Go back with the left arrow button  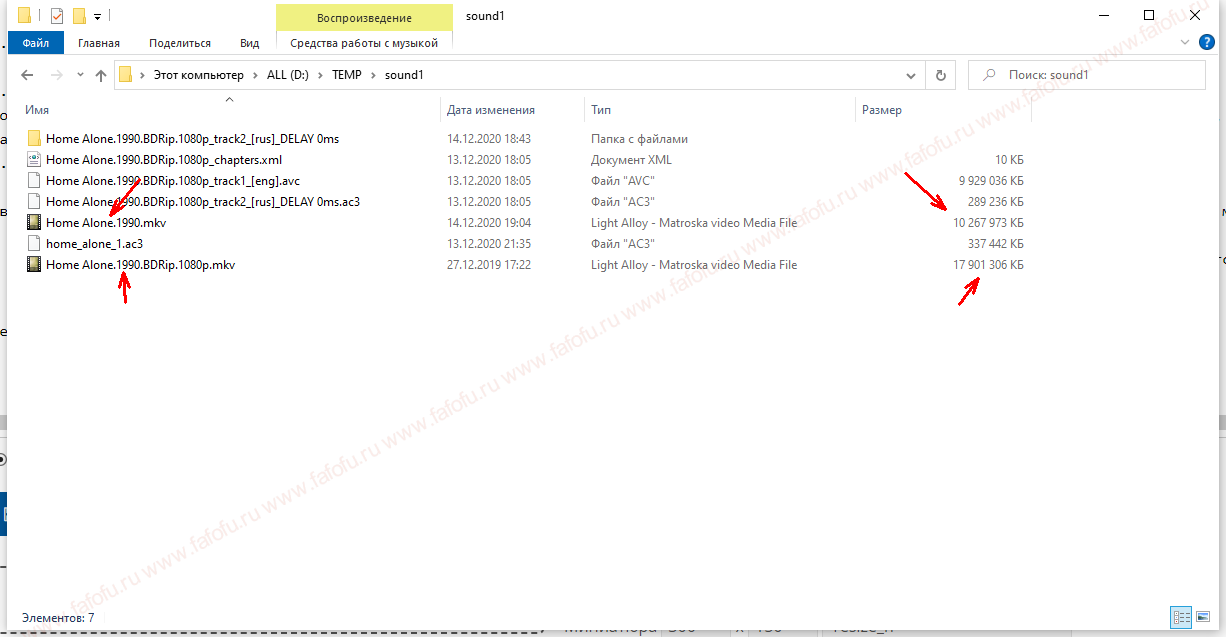(28, 75)
